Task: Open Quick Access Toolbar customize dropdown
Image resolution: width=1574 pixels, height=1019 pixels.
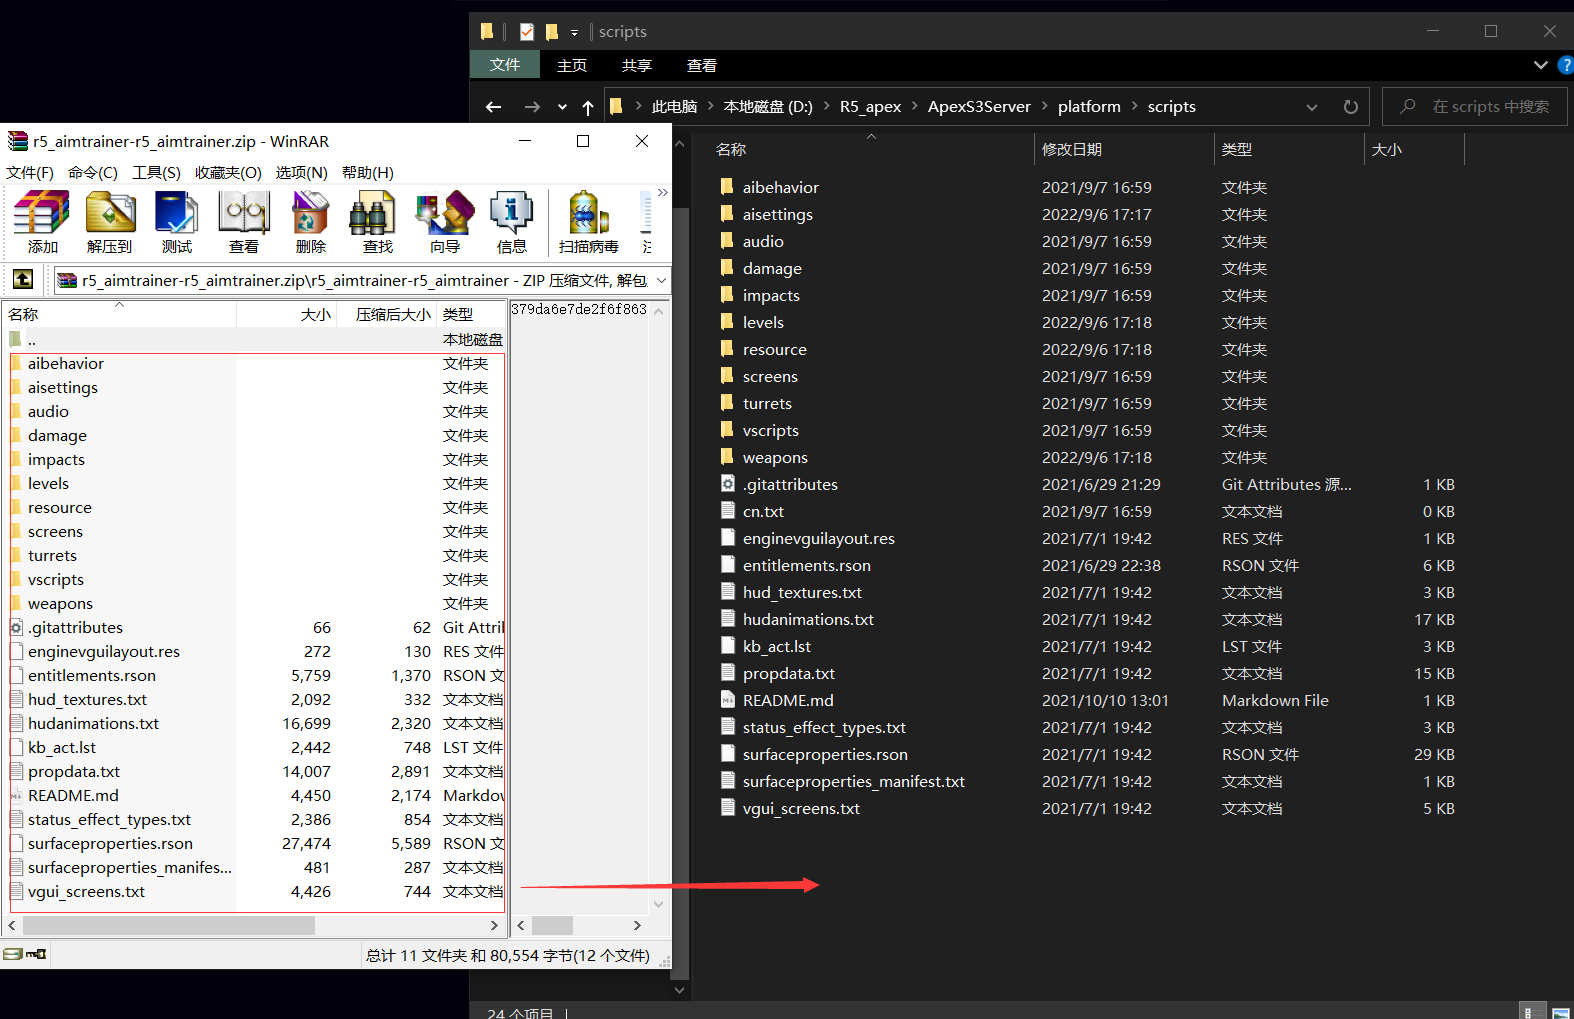Action: coord(574,33)
